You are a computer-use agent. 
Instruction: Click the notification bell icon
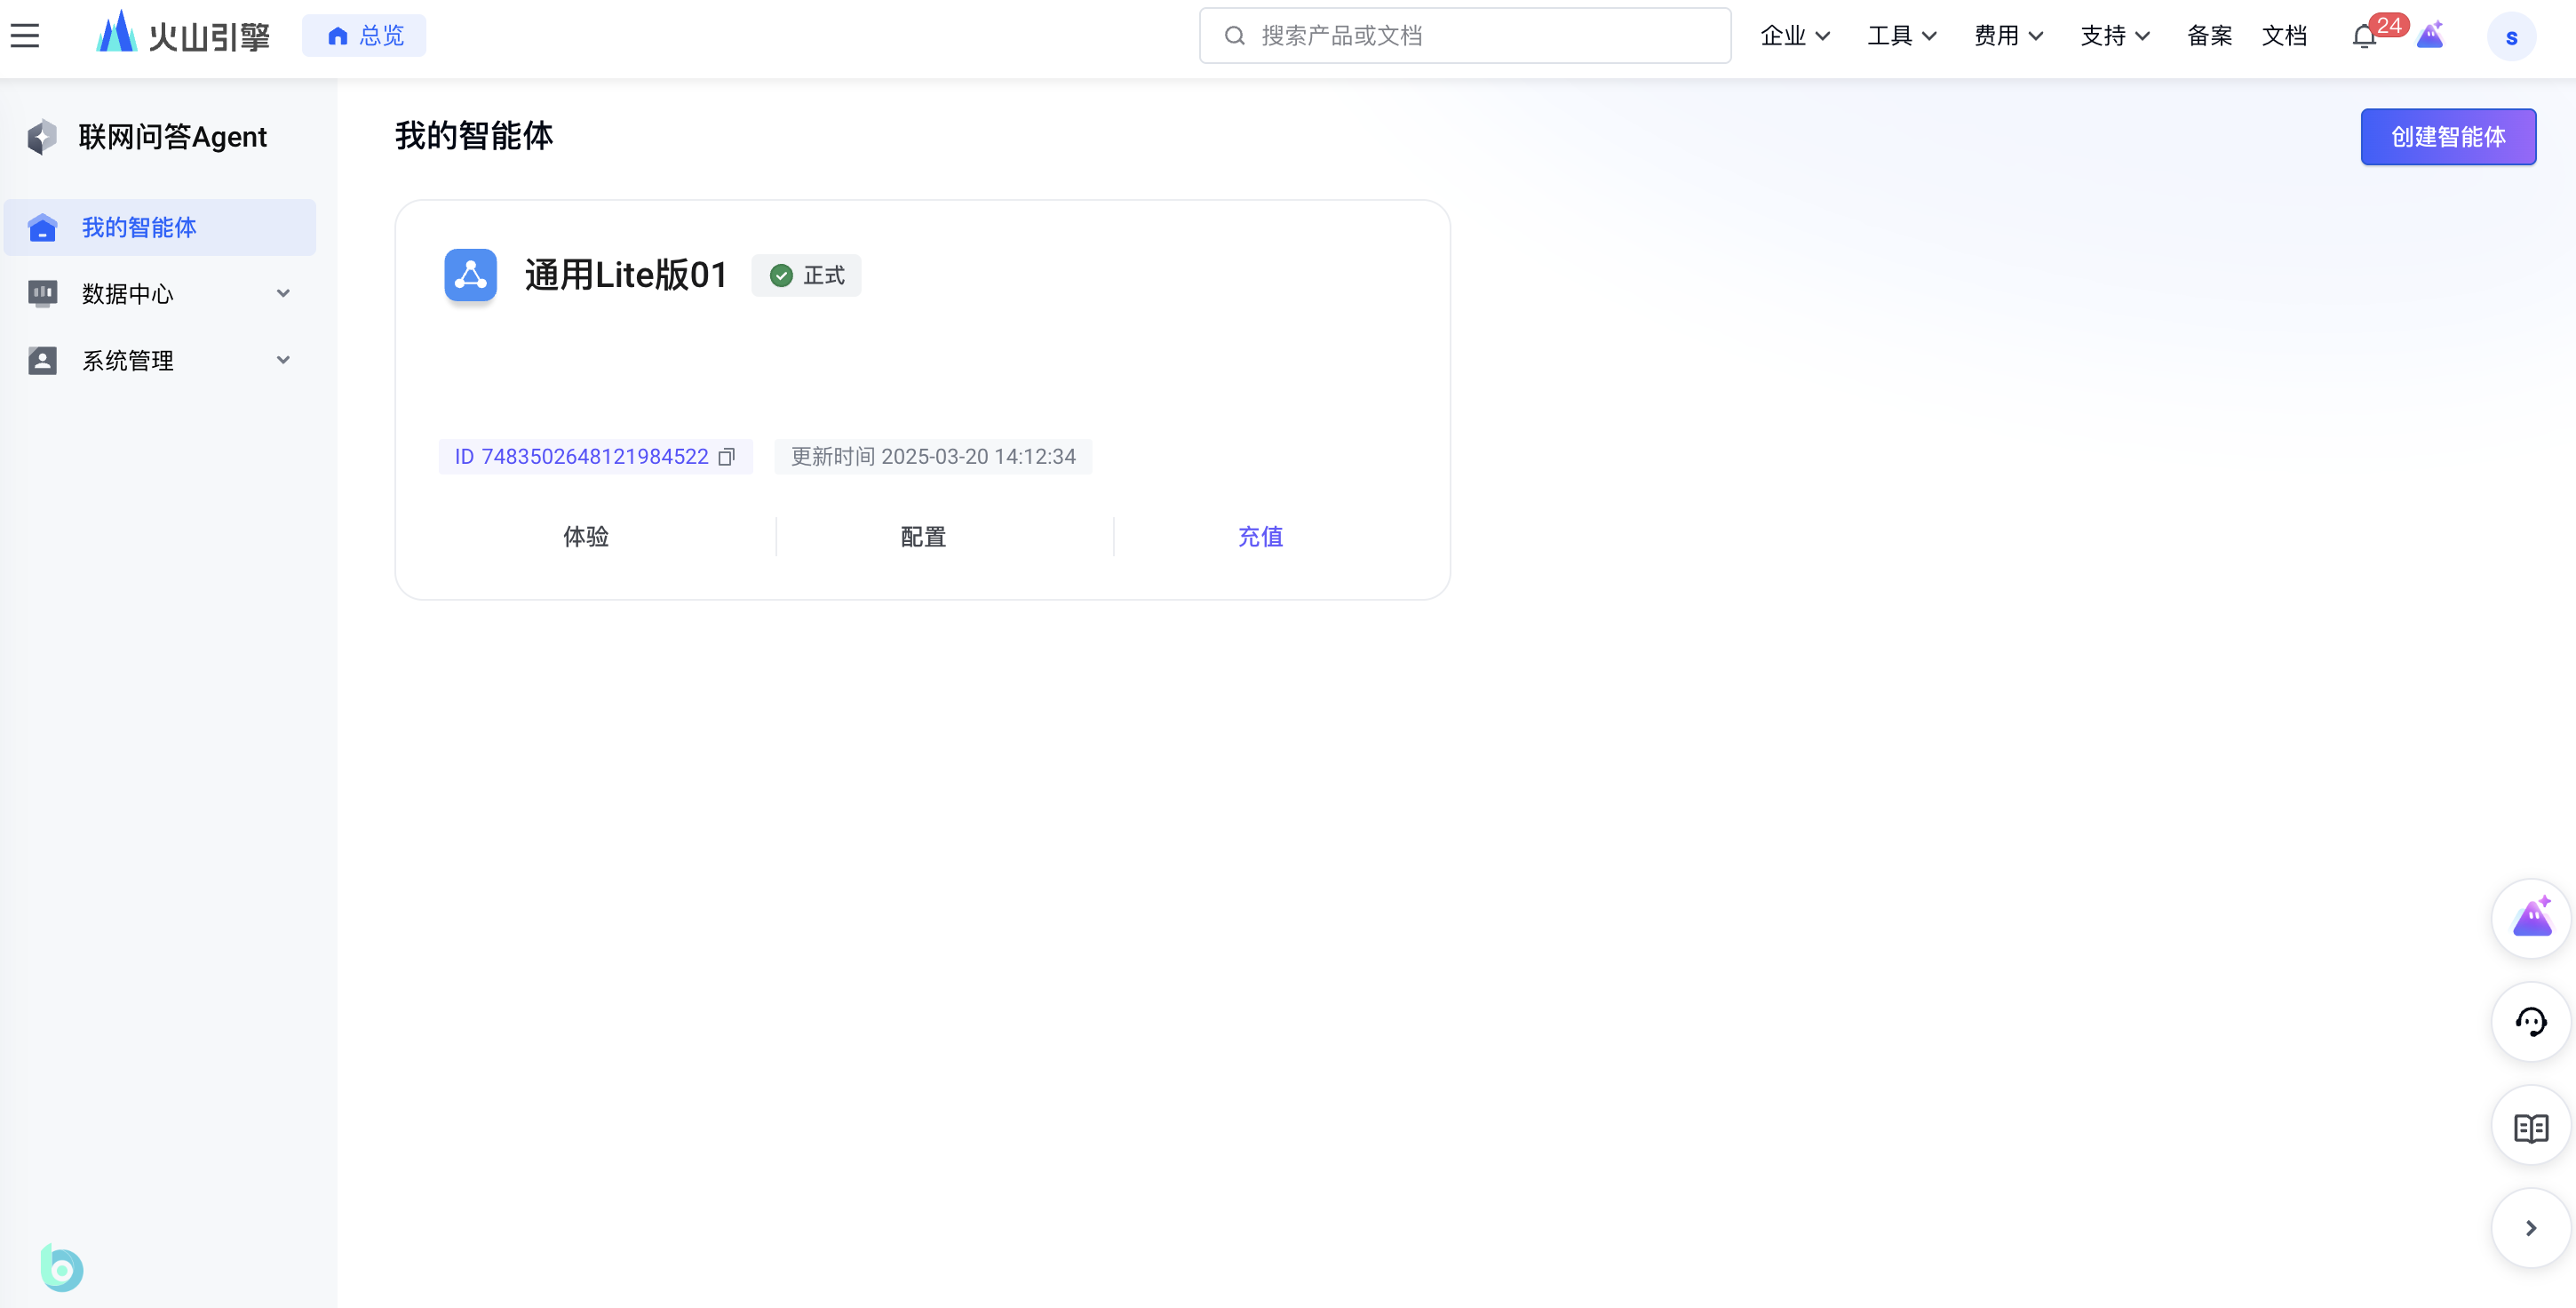(x=2364, y=36)
